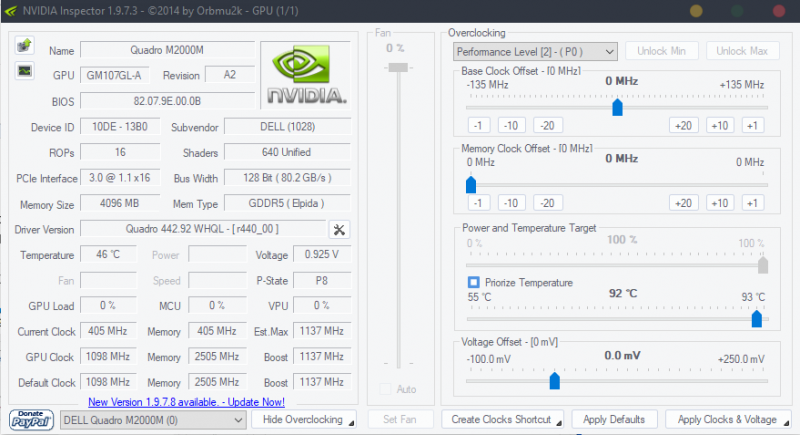Expand the Create Clocks Shortcut menu arrow

click(559, 423)
